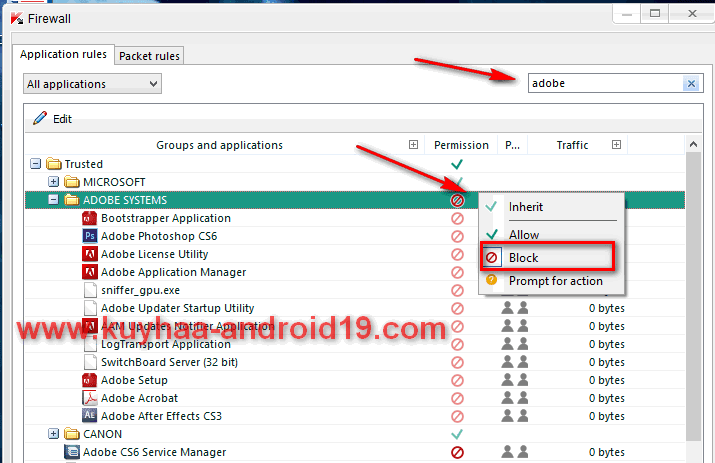This screenshot has width=715, height=463.
Task: Click users icon in SwitchBoard Server row
Action: 515,362
